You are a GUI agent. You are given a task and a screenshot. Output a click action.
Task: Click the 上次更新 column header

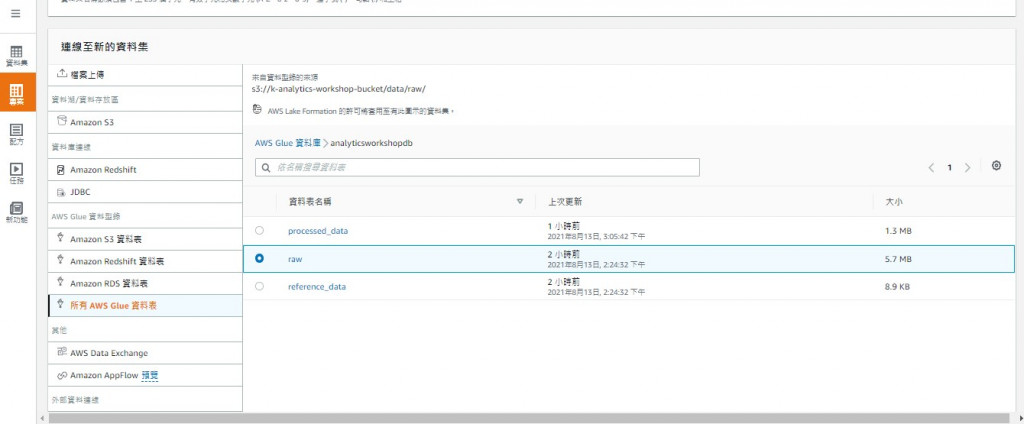pyautogui.click(x=566, y=202)
